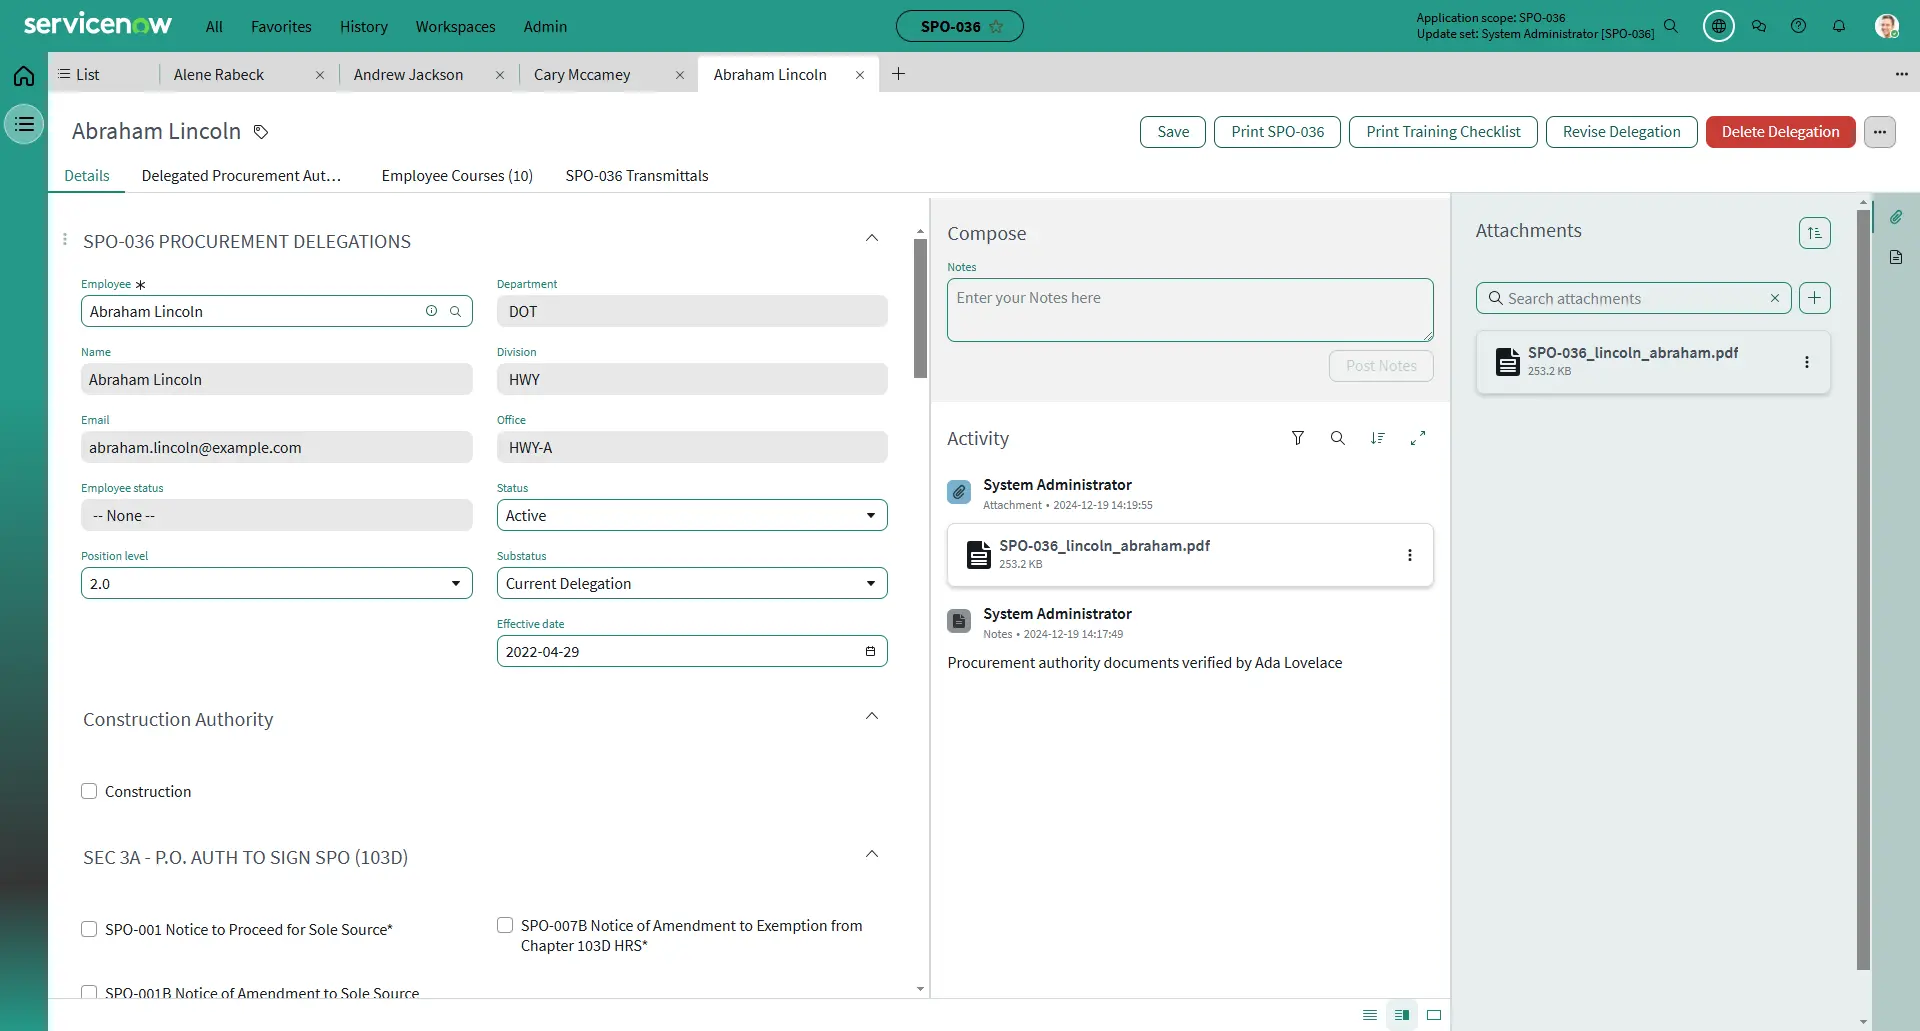Screen dimensions: 1920x1031
Task: Open the globe scope picker icon
Action: tap(1718, 26)
